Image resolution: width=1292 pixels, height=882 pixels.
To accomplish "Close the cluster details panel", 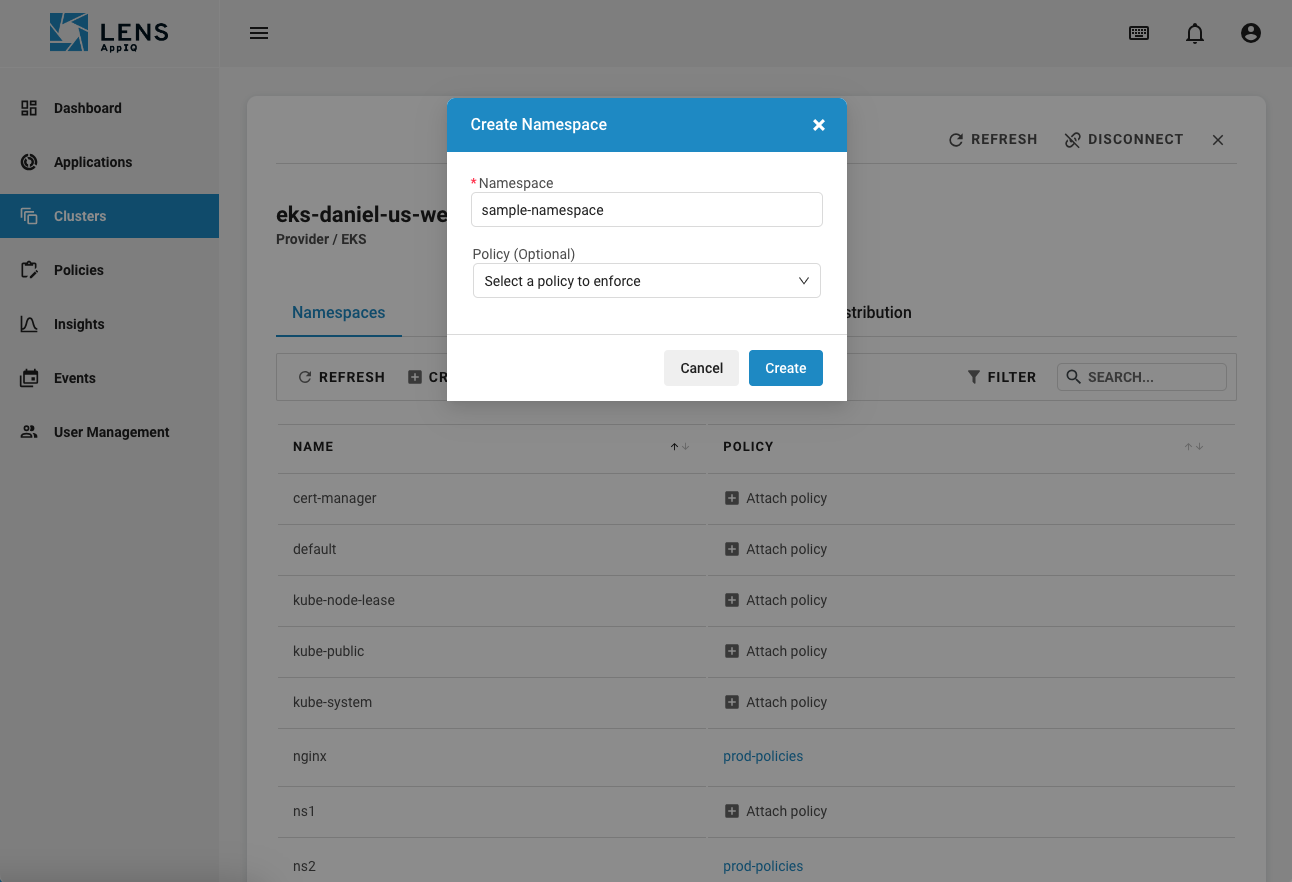I will [1218, 140].
